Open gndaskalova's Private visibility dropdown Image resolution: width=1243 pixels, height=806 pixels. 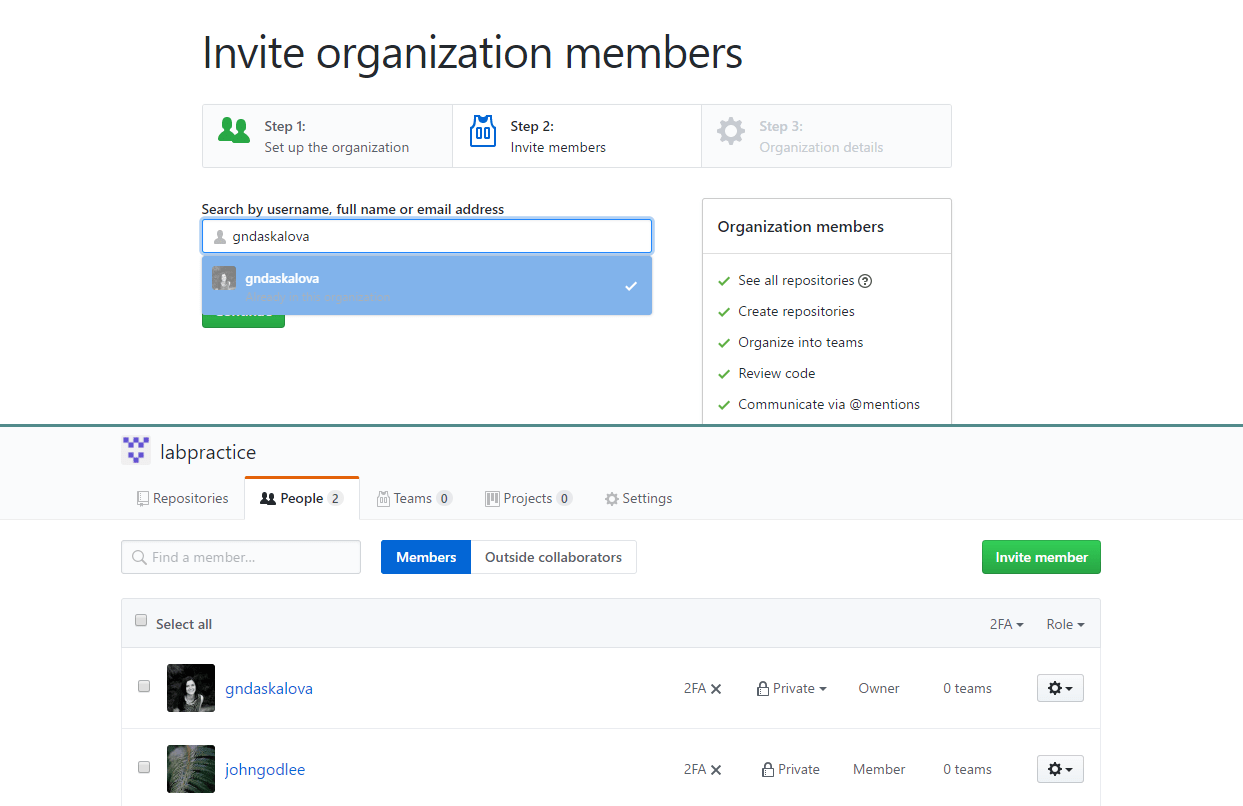tap(793, 688)
